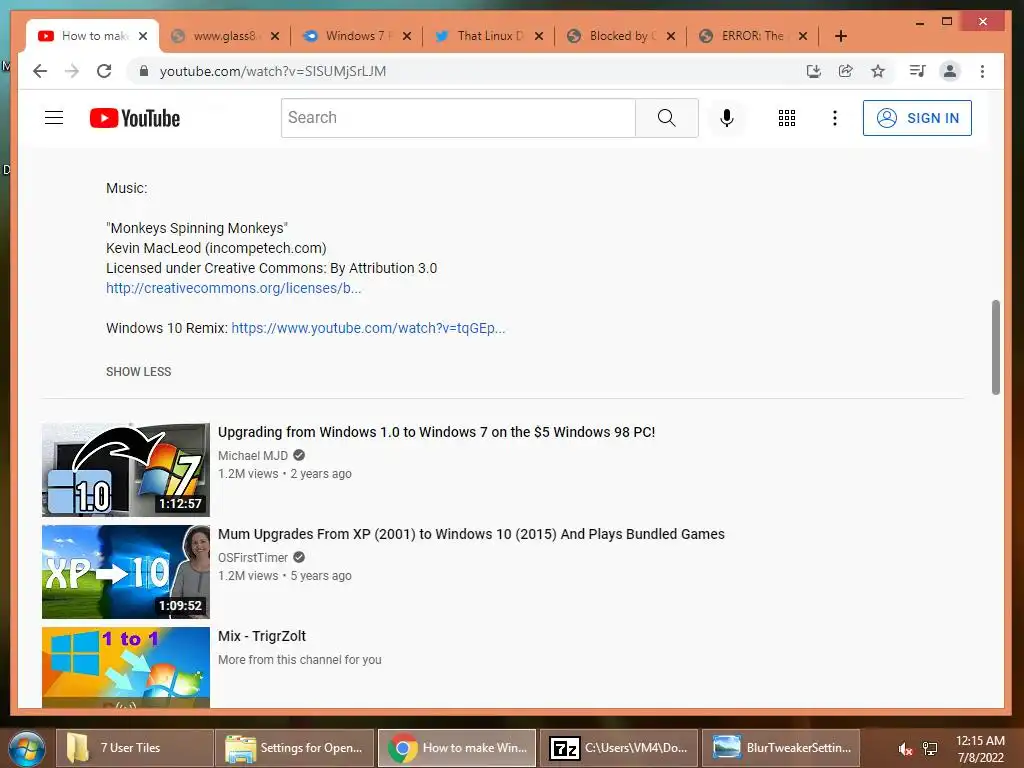Switch to Settings for Open... taskbar window
This screenshot has width=1024, height=768.
(x=295, y=748)
